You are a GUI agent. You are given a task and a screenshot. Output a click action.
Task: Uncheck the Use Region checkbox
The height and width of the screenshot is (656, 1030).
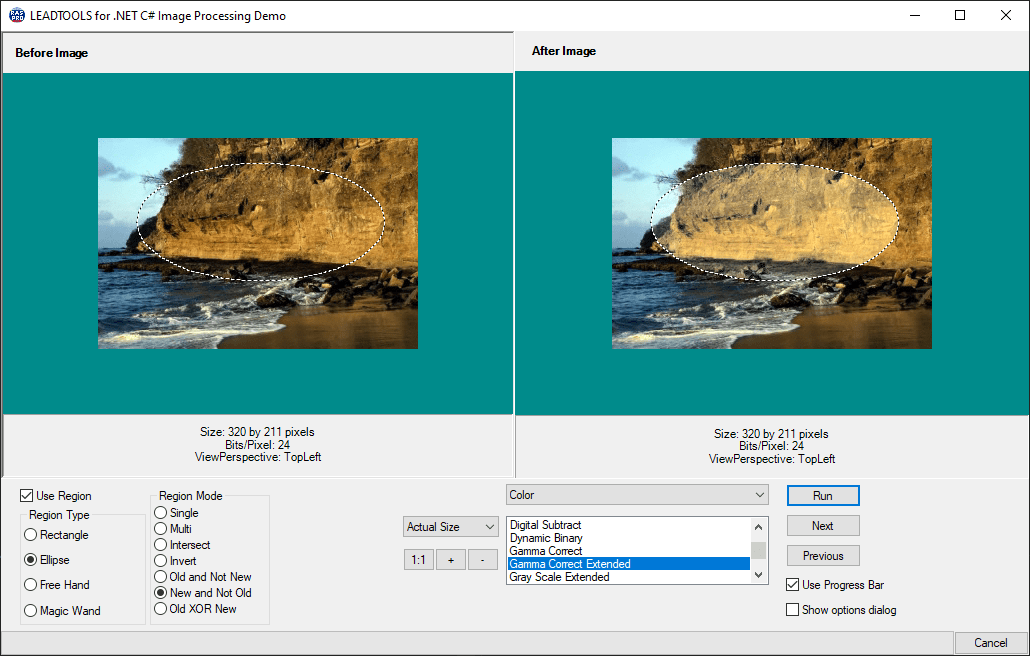24,496
